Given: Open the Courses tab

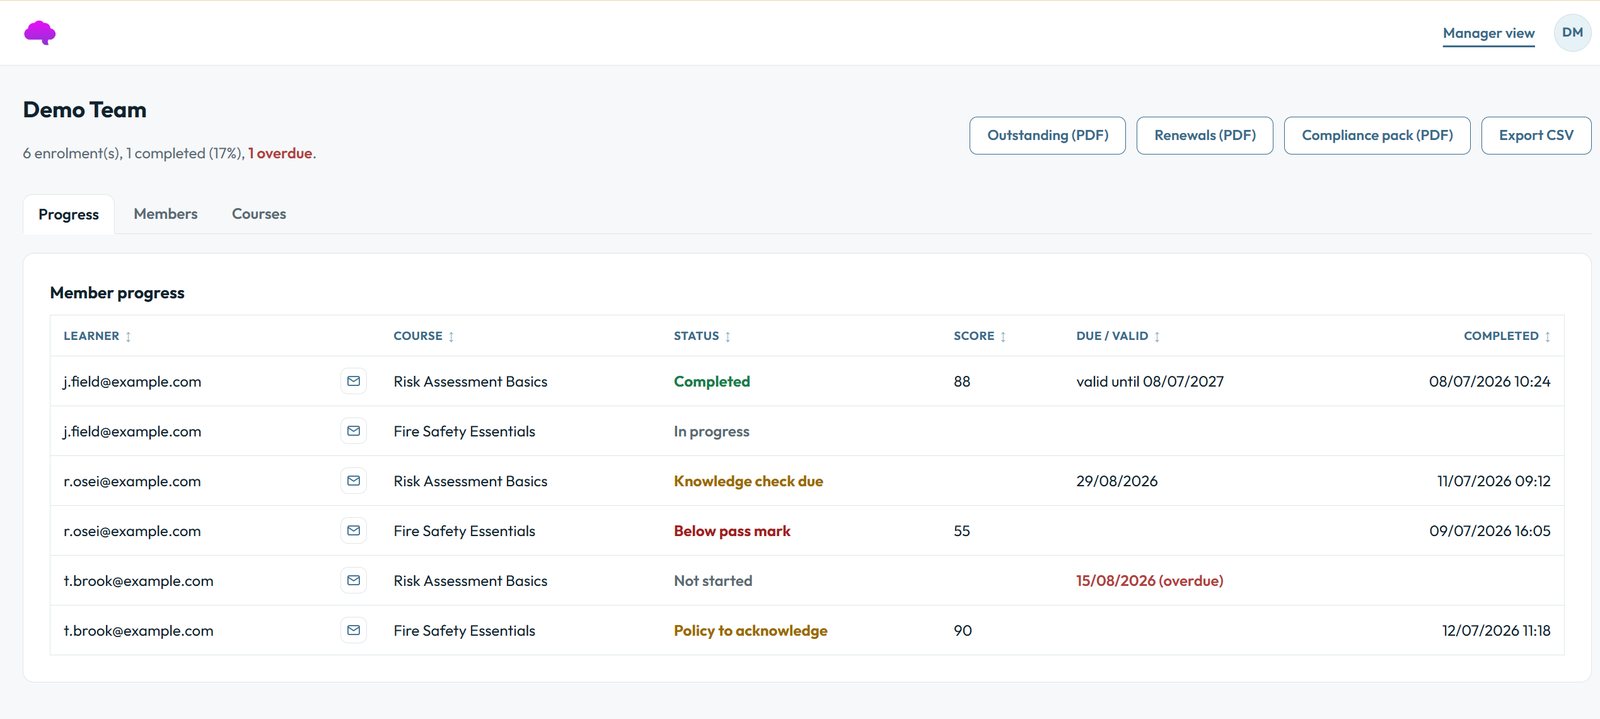Looking at the screenshot, I should 259,214.
